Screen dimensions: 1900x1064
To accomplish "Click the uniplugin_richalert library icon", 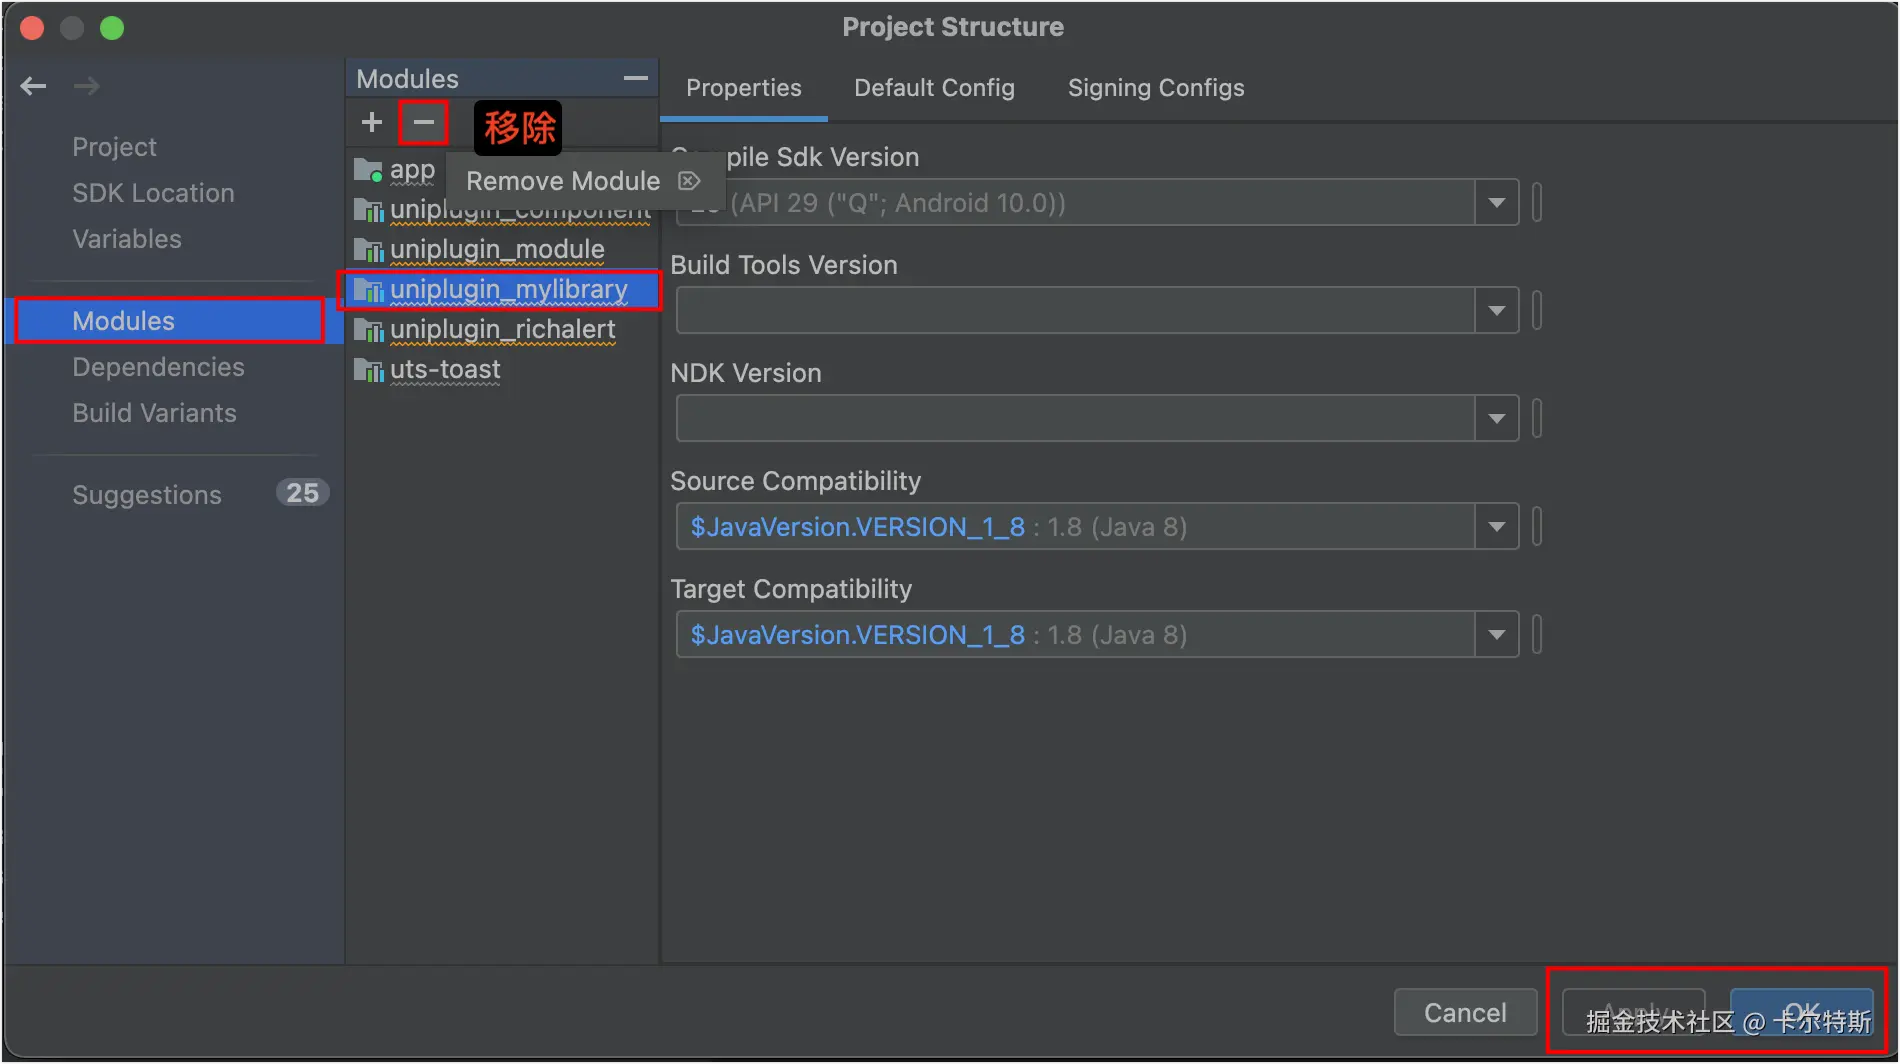I will click(368, 330).
